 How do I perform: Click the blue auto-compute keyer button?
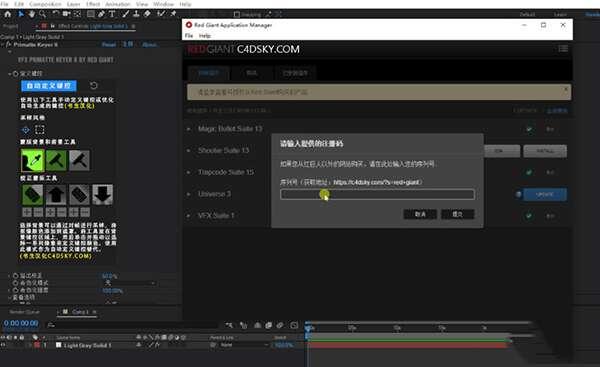[x=49, y=85]
